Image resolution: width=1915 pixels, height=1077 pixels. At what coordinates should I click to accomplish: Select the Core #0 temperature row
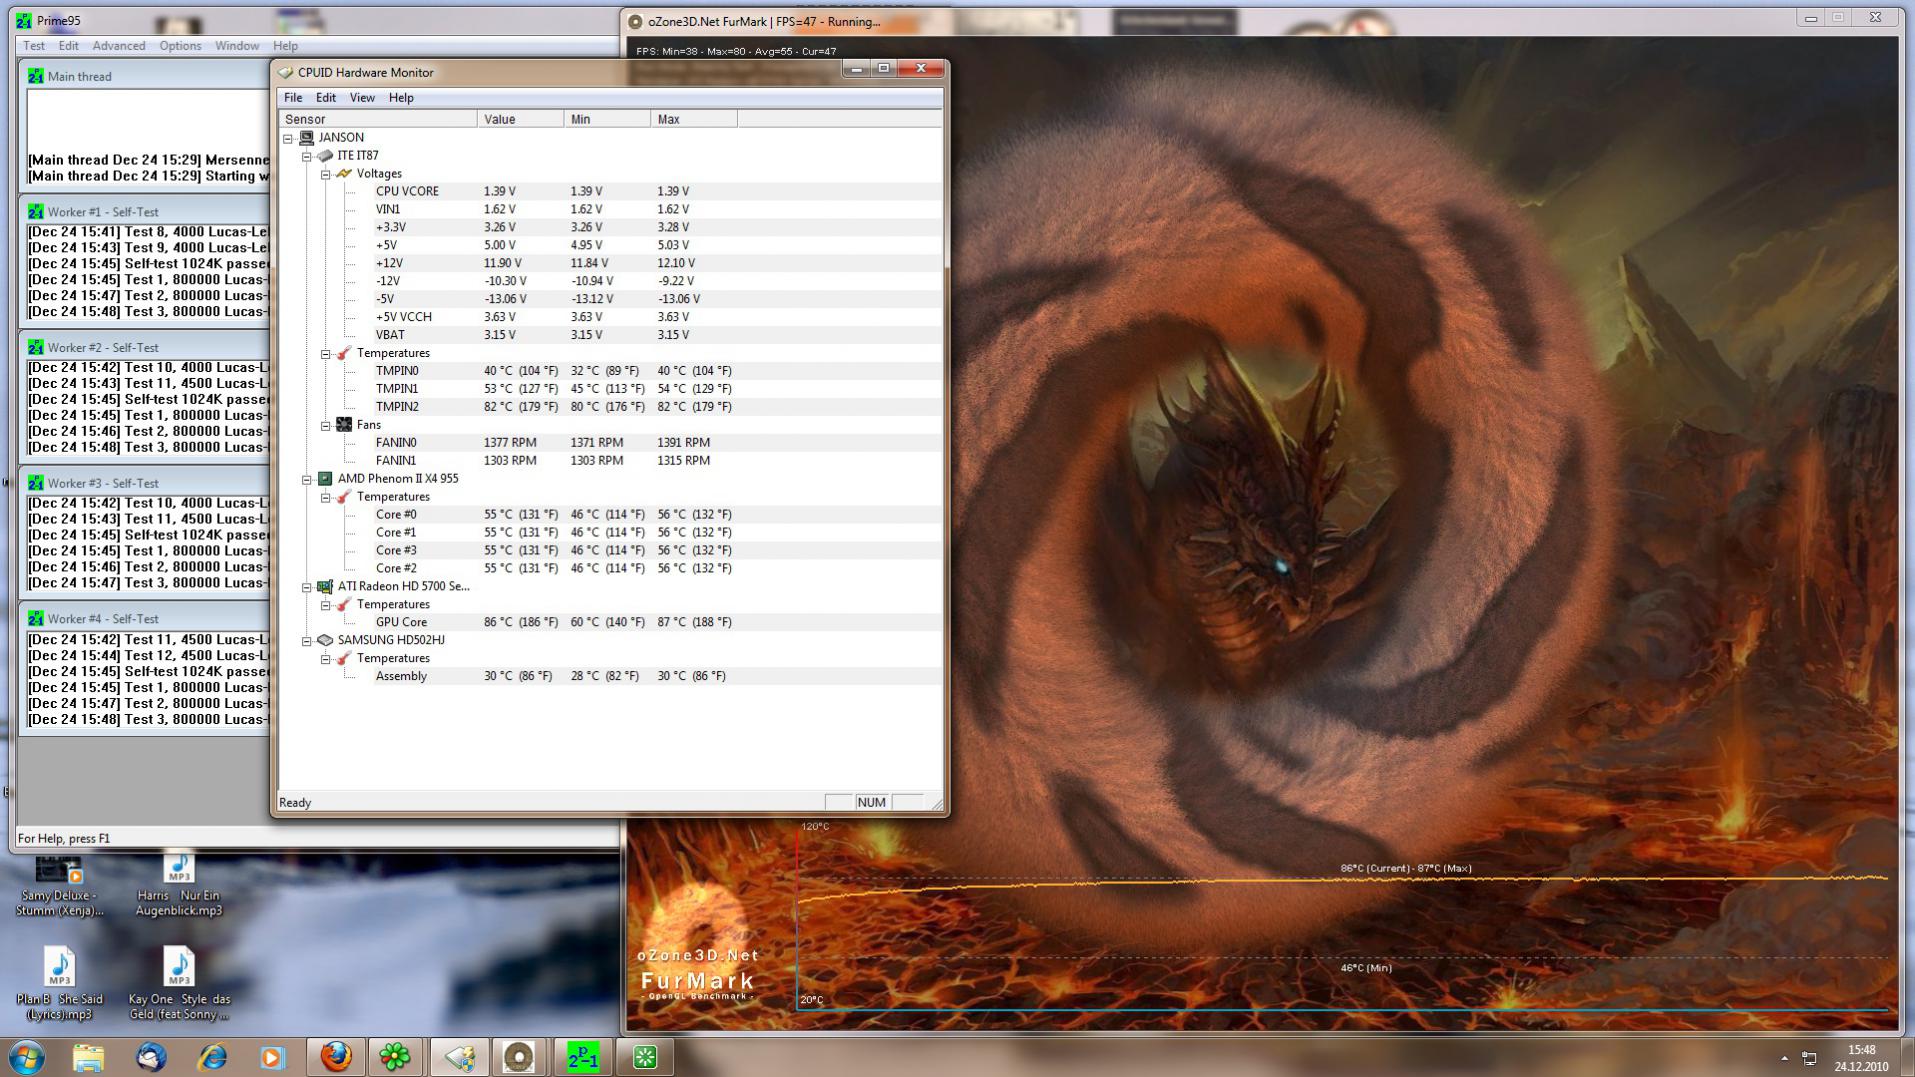[x=610, y=514]
